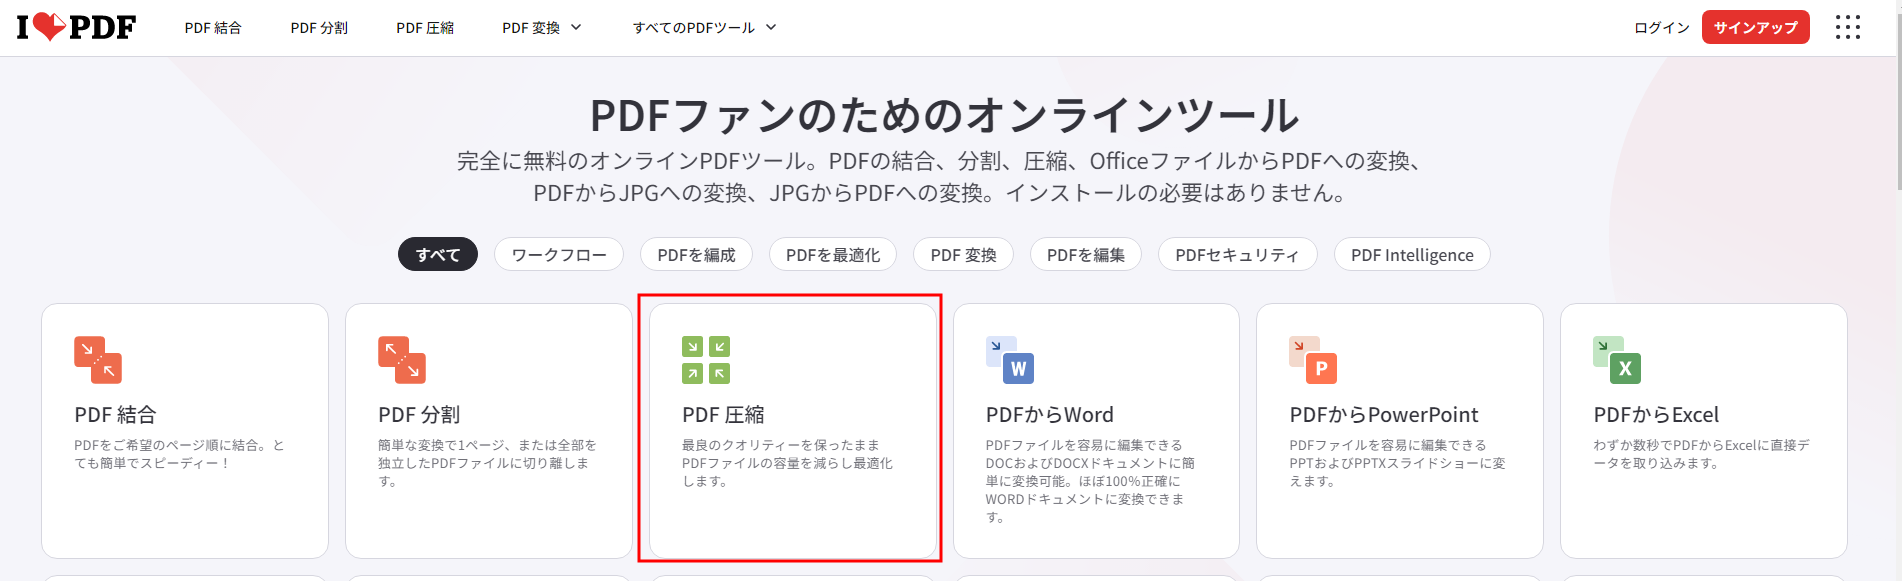Select the すべて filter tab
1902x581 pixels.
click(438, 255)
